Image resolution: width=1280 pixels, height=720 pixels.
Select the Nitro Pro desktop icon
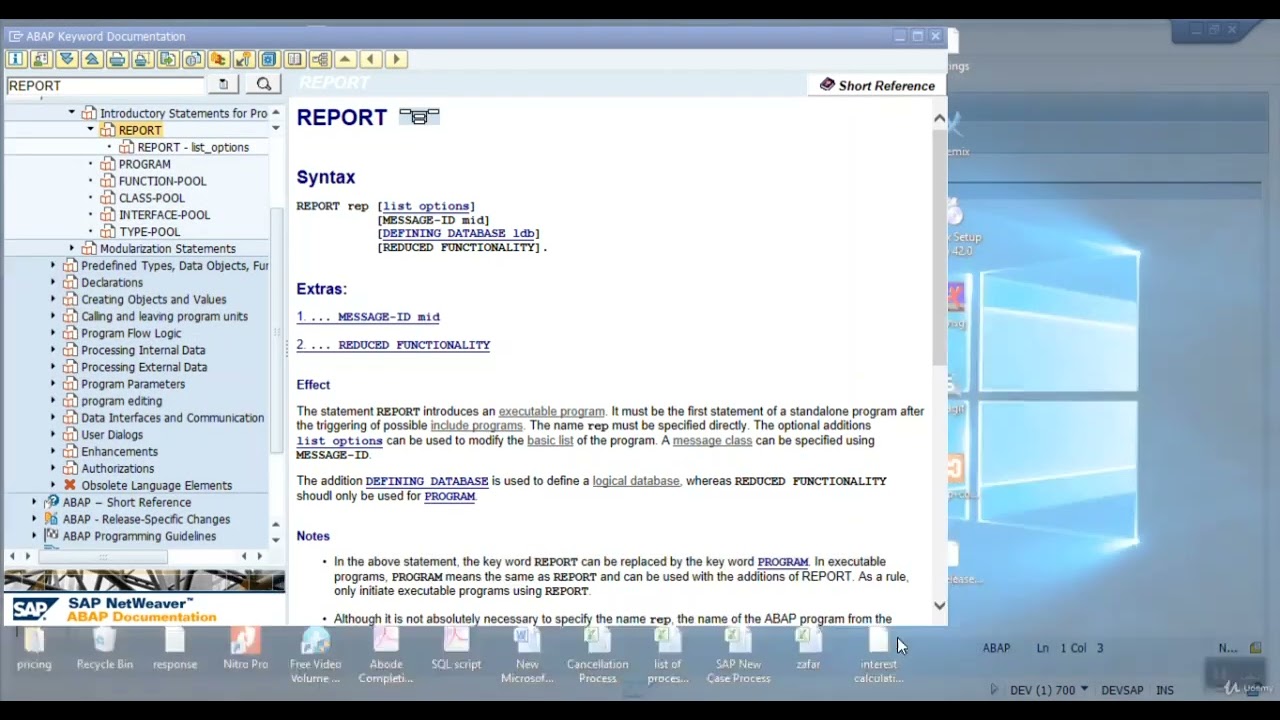(245, 647)
